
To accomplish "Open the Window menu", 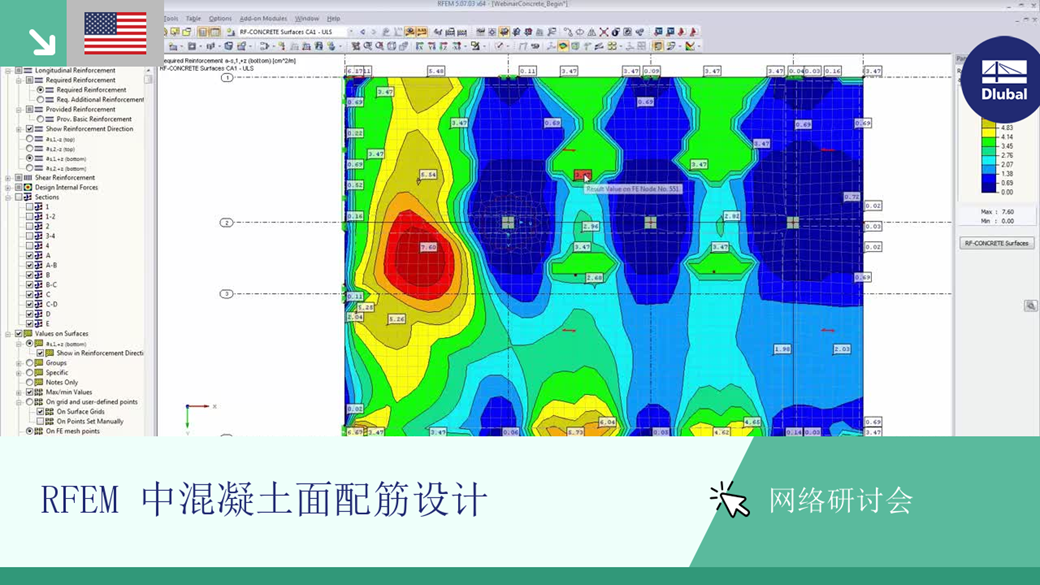I will (306, 19).
